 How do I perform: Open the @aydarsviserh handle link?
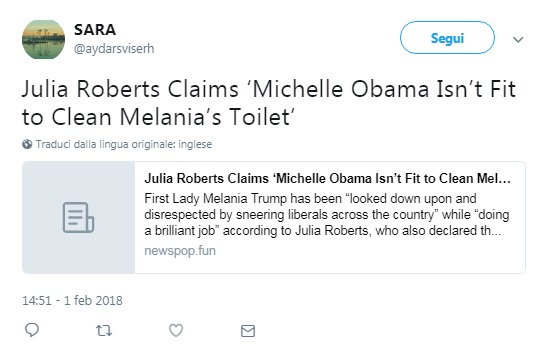[114, 48]
